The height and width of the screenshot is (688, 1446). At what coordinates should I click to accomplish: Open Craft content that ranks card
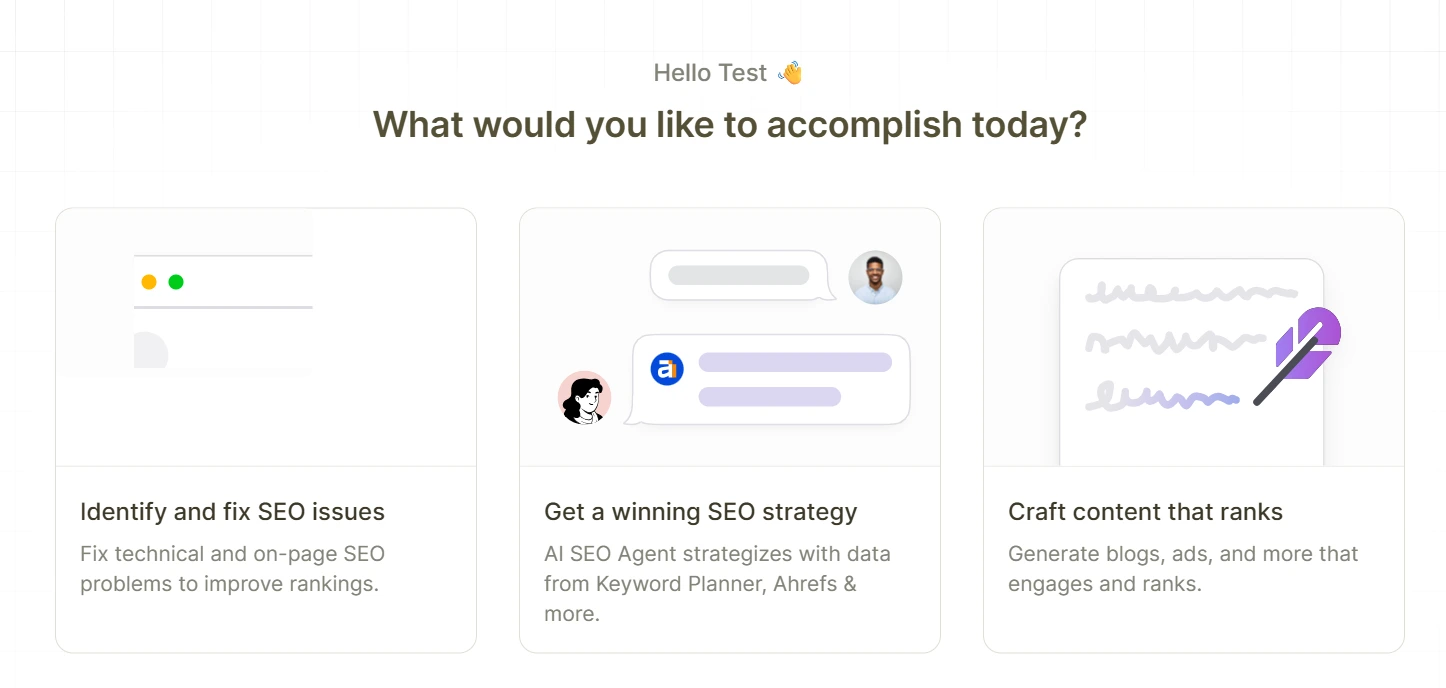[x=1194, y=430]
